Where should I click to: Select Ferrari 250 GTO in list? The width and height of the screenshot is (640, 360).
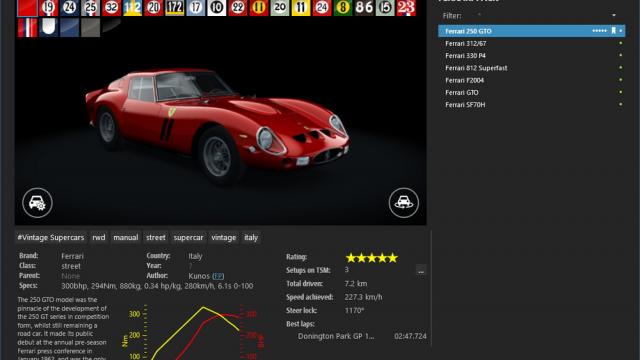pos(531,31)
